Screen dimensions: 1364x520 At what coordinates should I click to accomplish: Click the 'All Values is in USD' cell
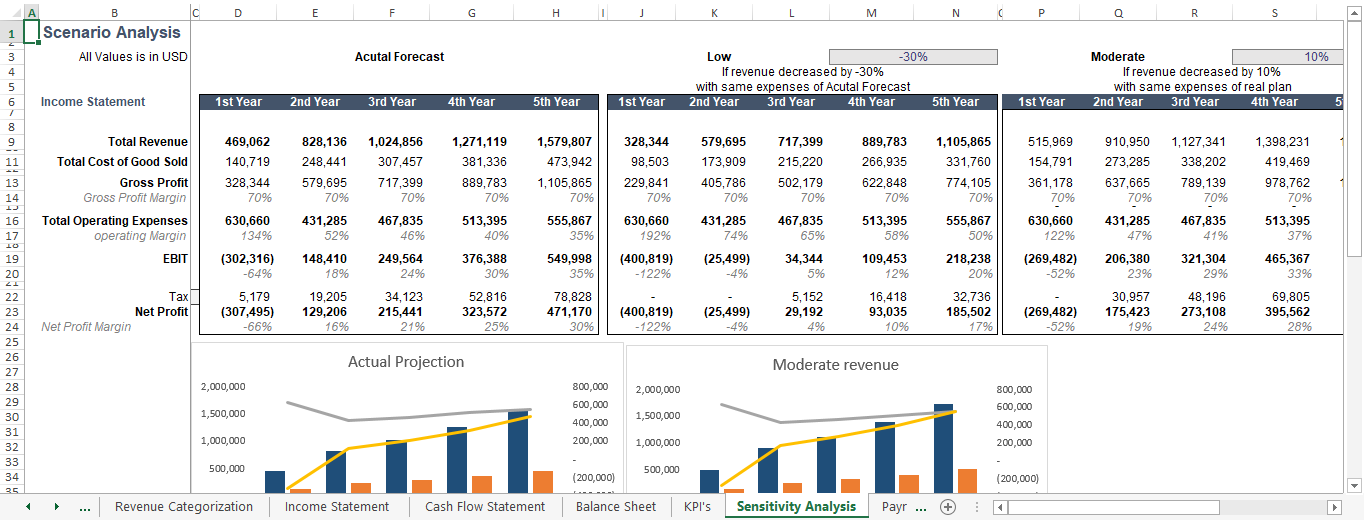coord(133,57)
